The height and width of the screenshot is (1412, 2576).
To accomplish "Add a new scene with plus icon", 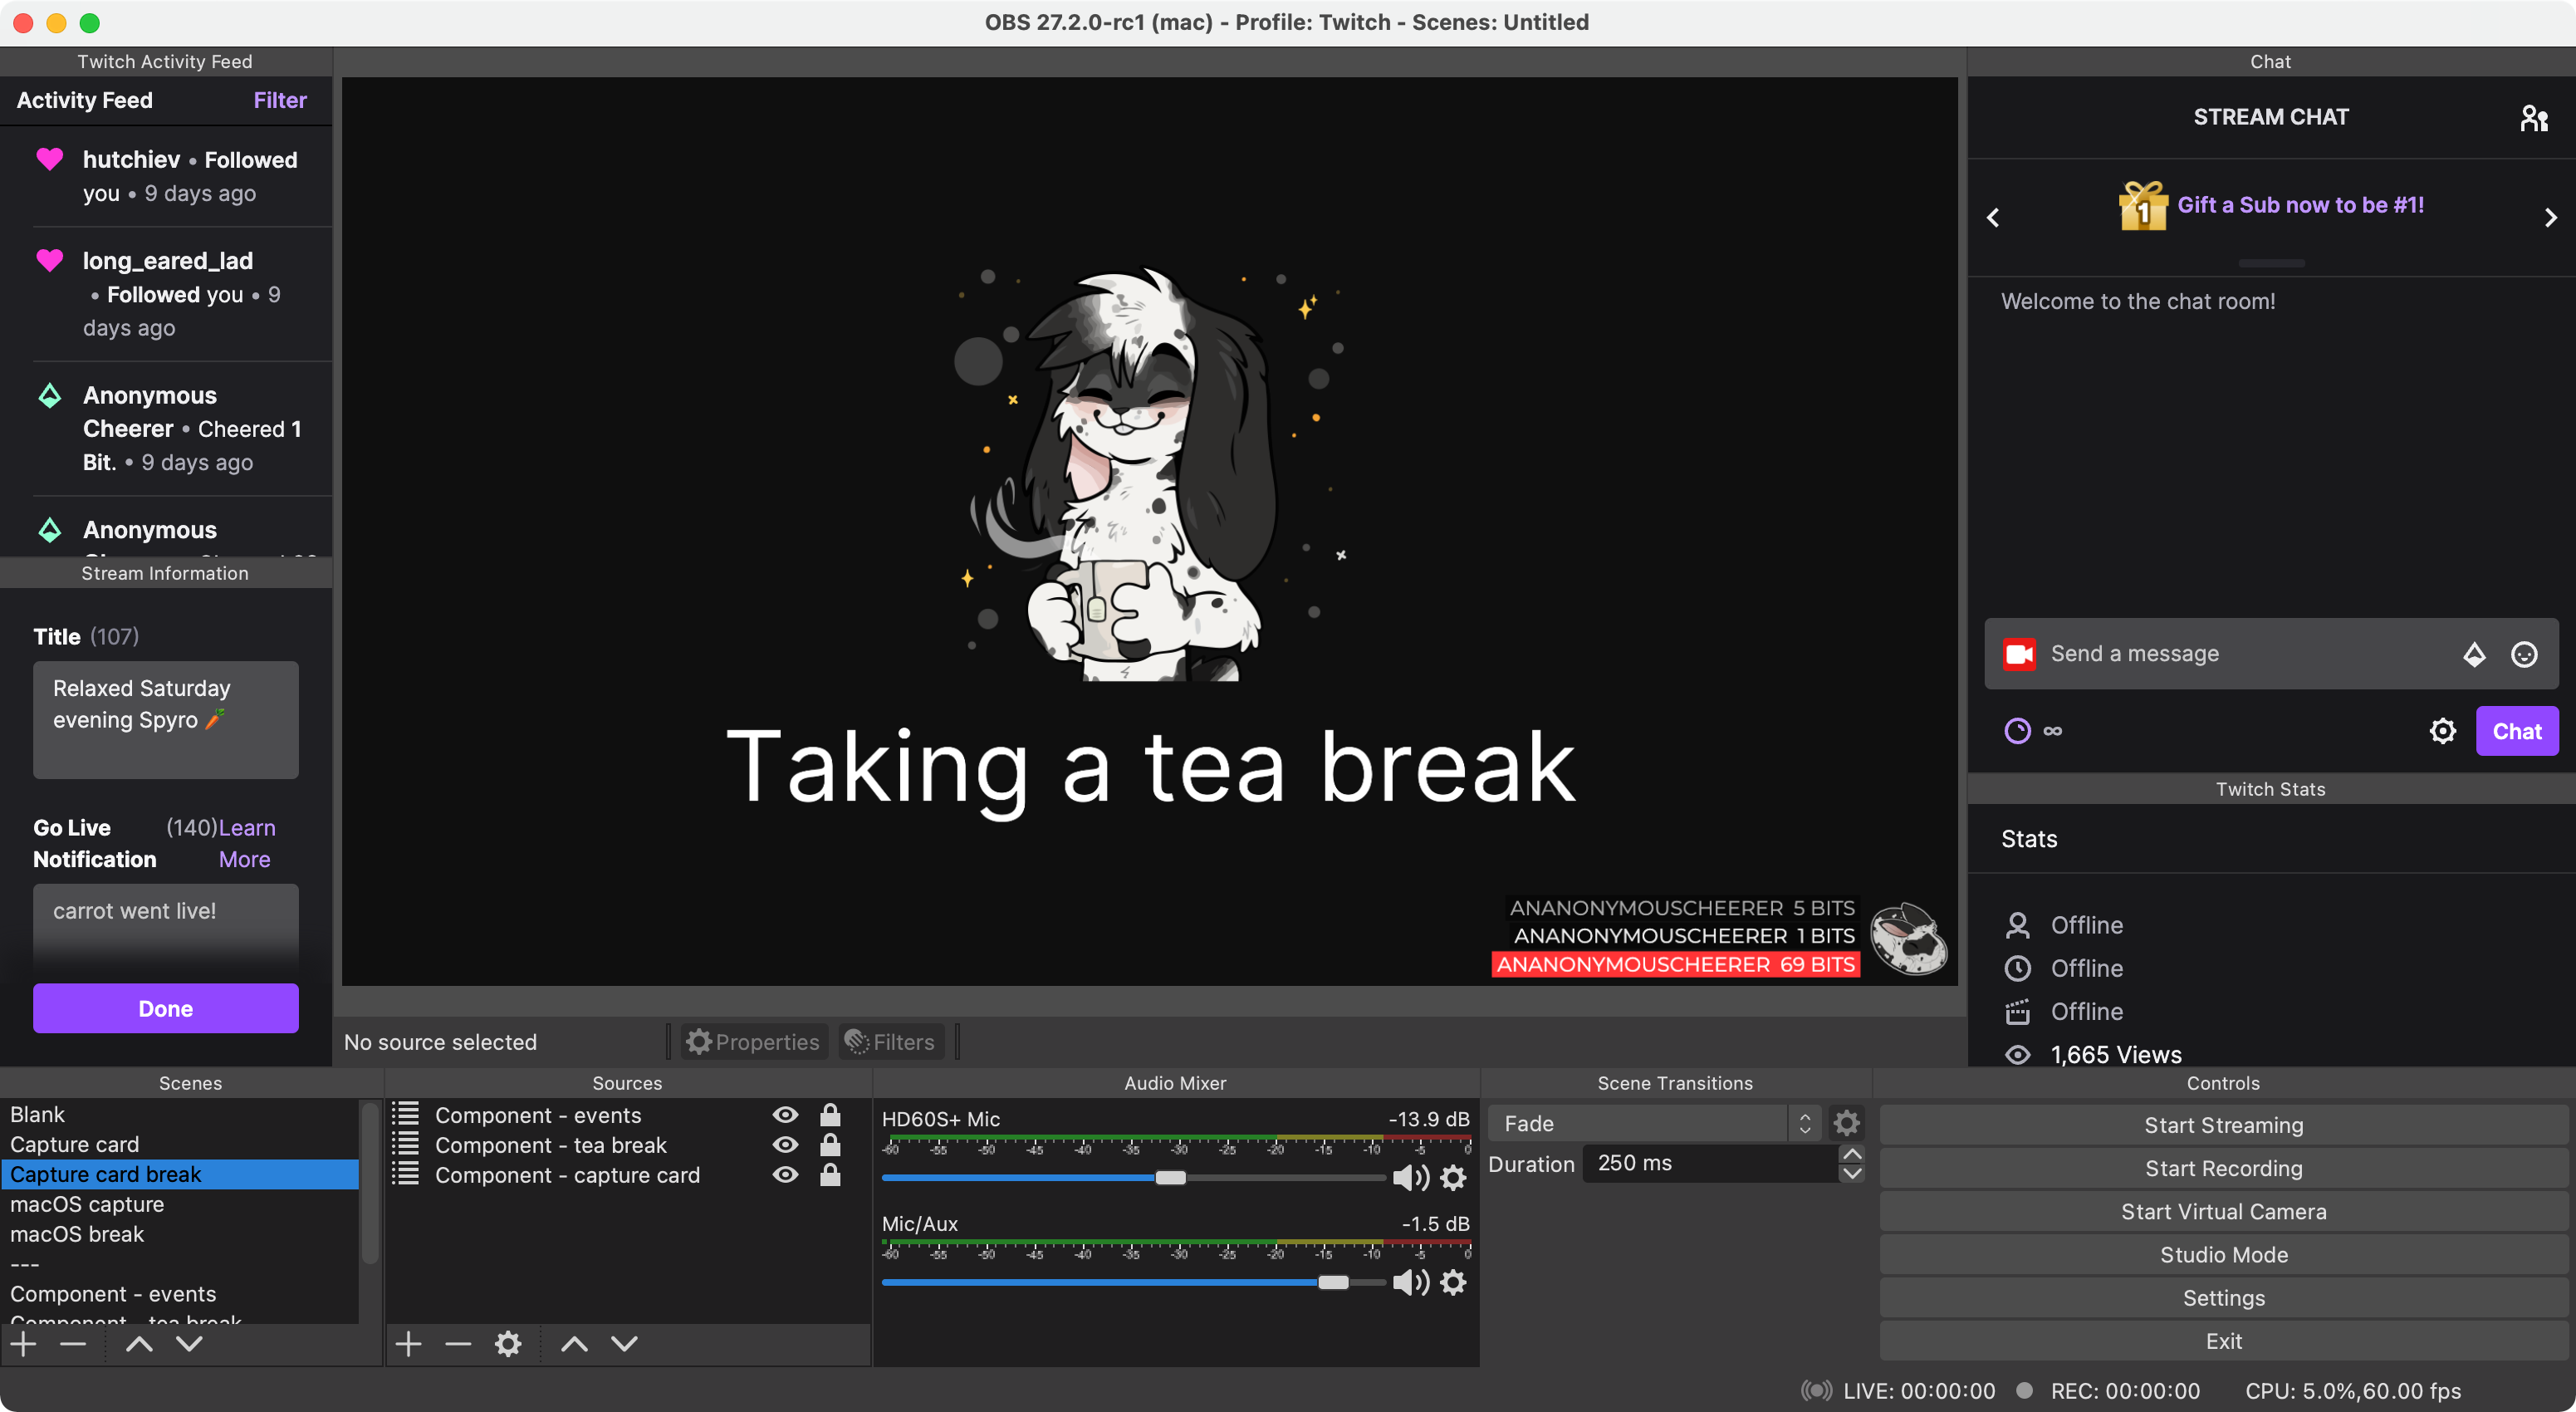I will (23, 1344).
